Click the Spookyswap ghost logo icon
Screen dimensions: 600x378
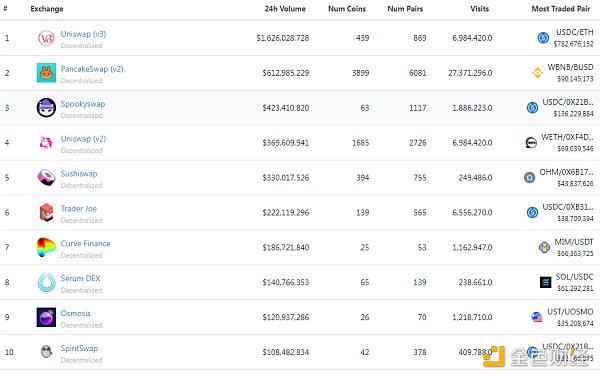click(46, 108)
